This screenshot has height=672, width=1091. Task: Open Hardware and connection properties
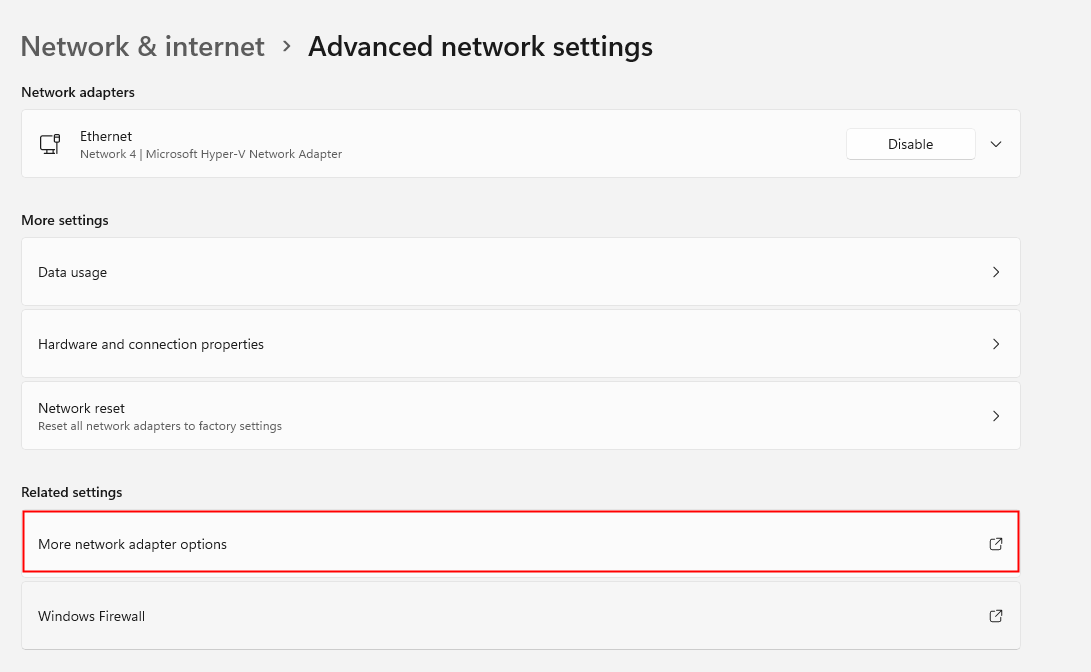tap(520, 343)
